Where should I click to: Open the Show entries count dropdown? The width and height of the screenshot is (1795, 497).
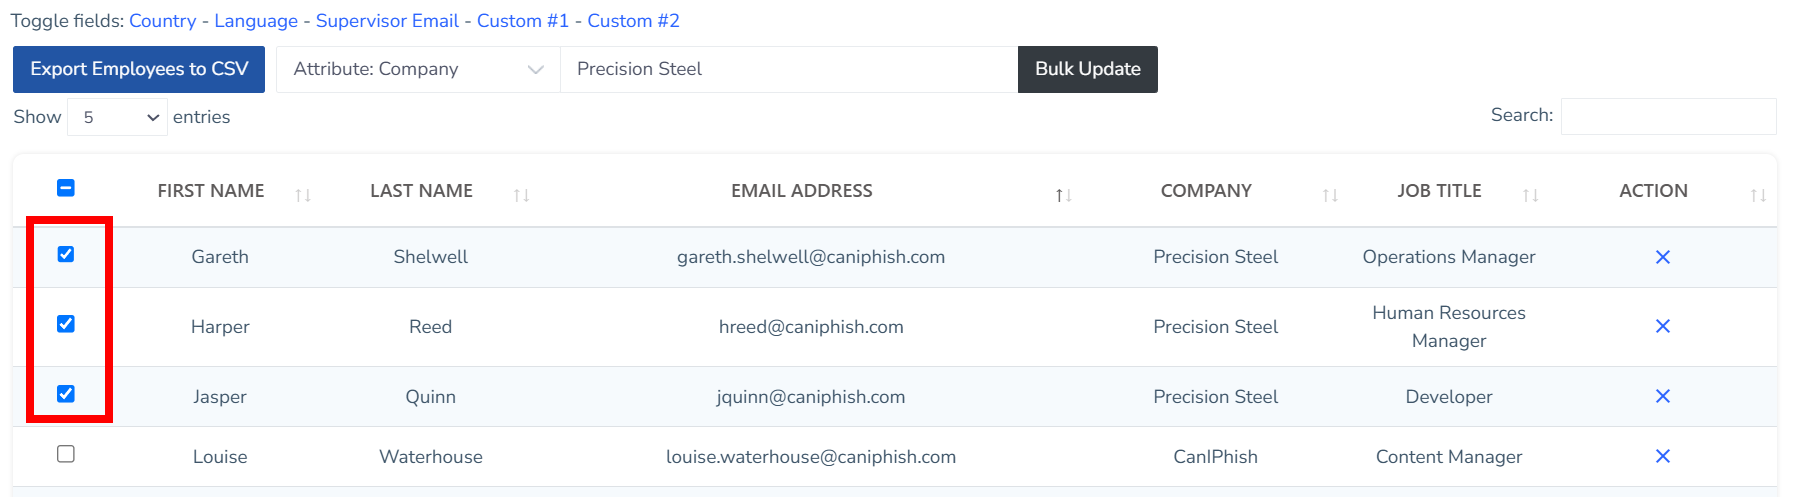tap(117, 117)
